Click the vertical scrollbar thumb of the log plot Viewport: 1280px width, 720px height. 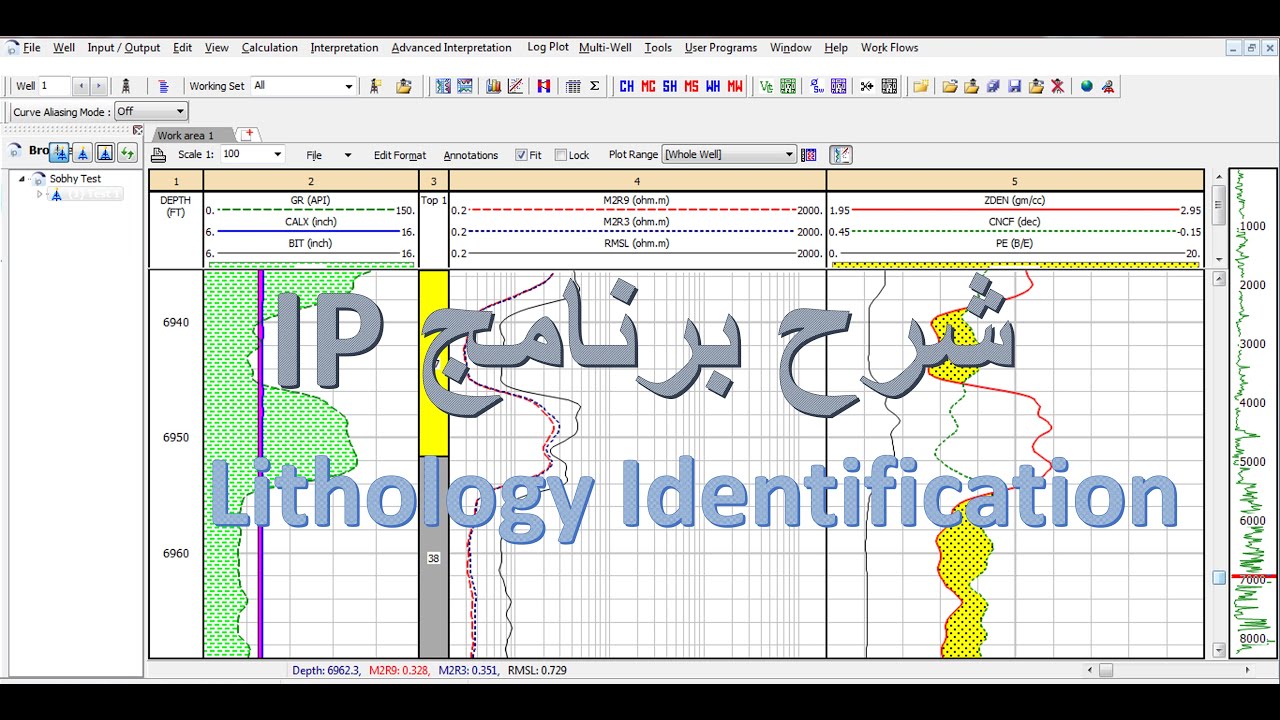(1219, 577)
